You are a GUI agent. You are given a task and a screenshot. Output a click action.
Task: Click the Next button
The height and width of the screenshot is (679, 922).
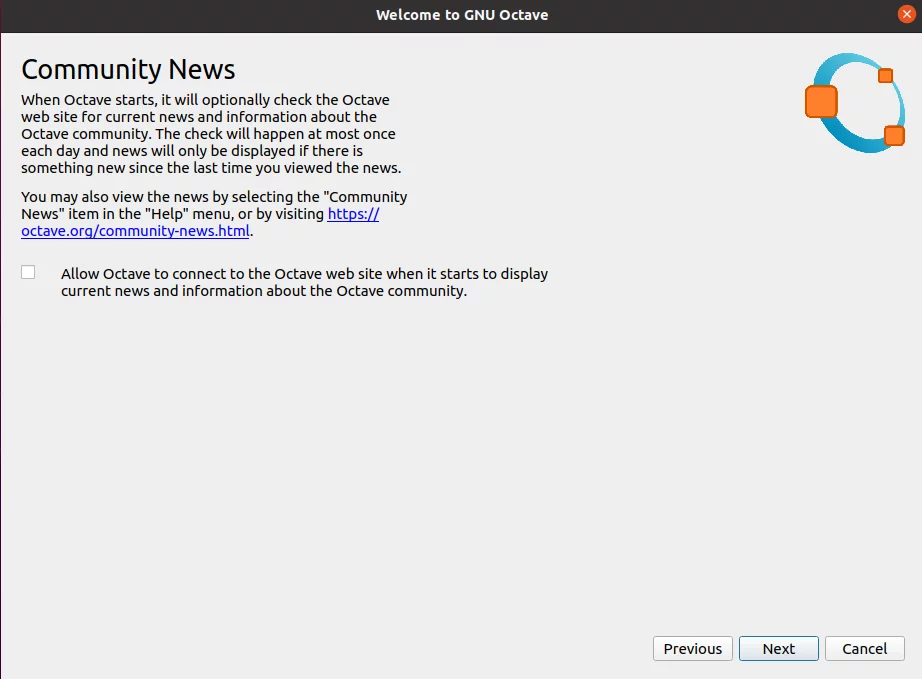779,648
